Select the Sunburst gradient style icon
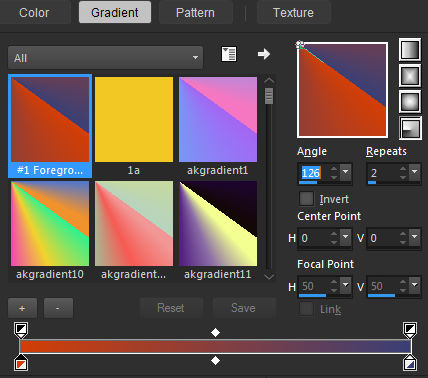The image size is (428, 378). [x=410, y=102]
